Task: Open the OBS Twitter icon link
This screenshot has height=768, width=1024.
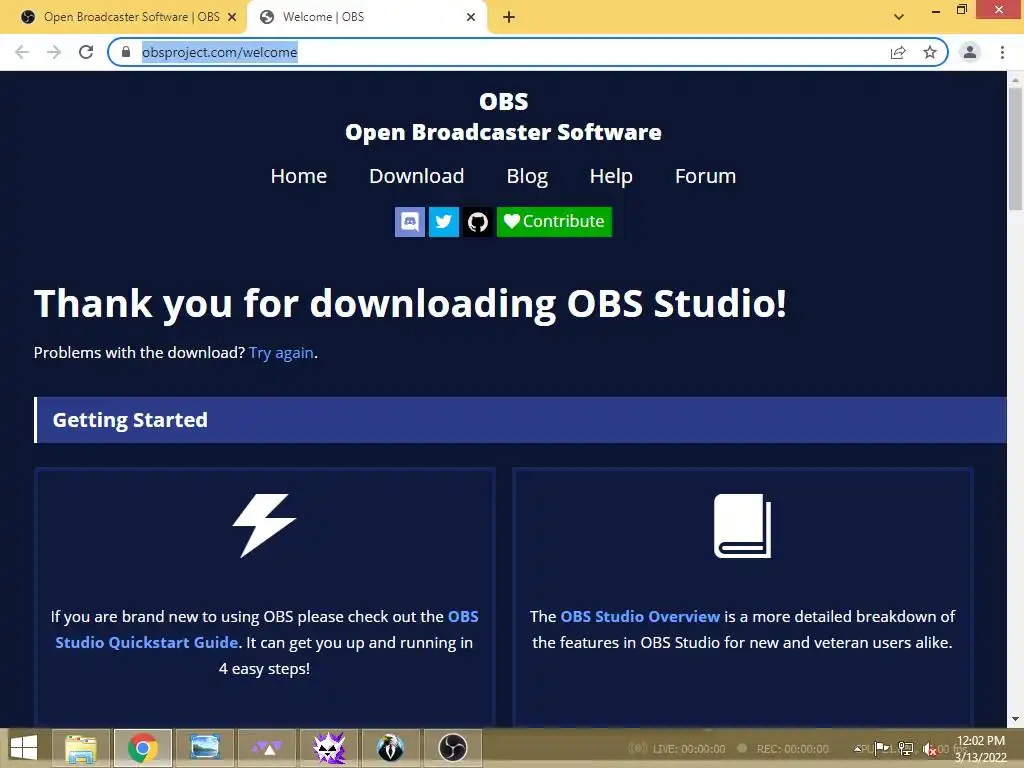Action: (x=443, y=222)
